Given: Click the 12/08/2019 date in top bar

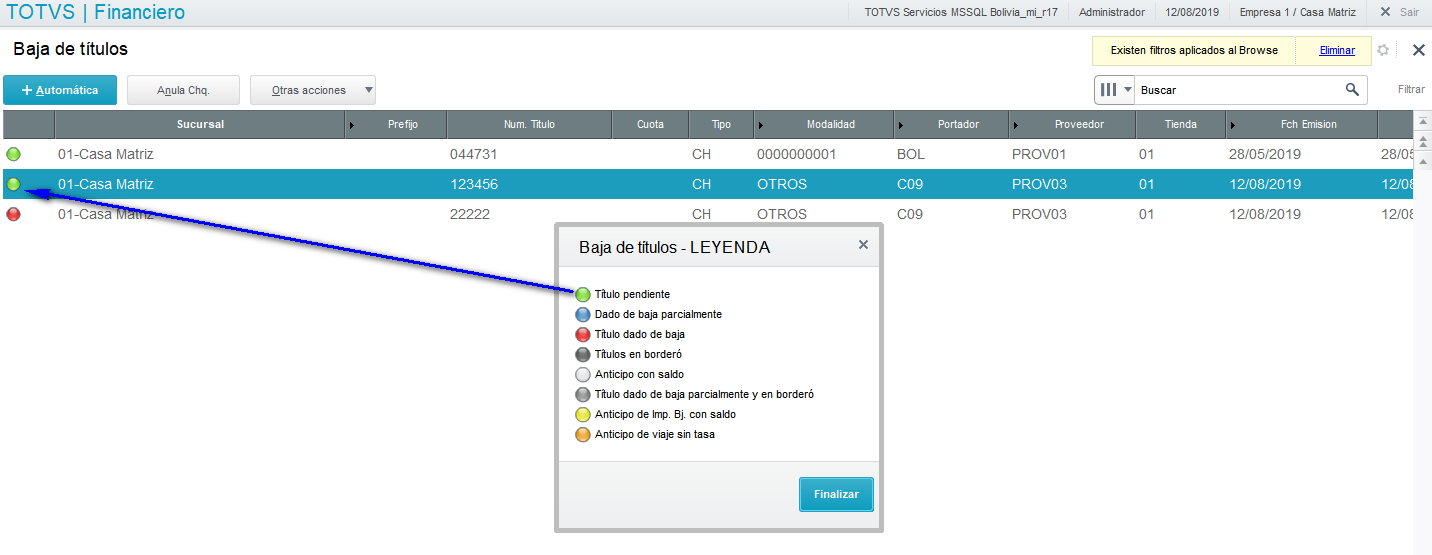Looking at the screenshot, I should [1192, 12].
